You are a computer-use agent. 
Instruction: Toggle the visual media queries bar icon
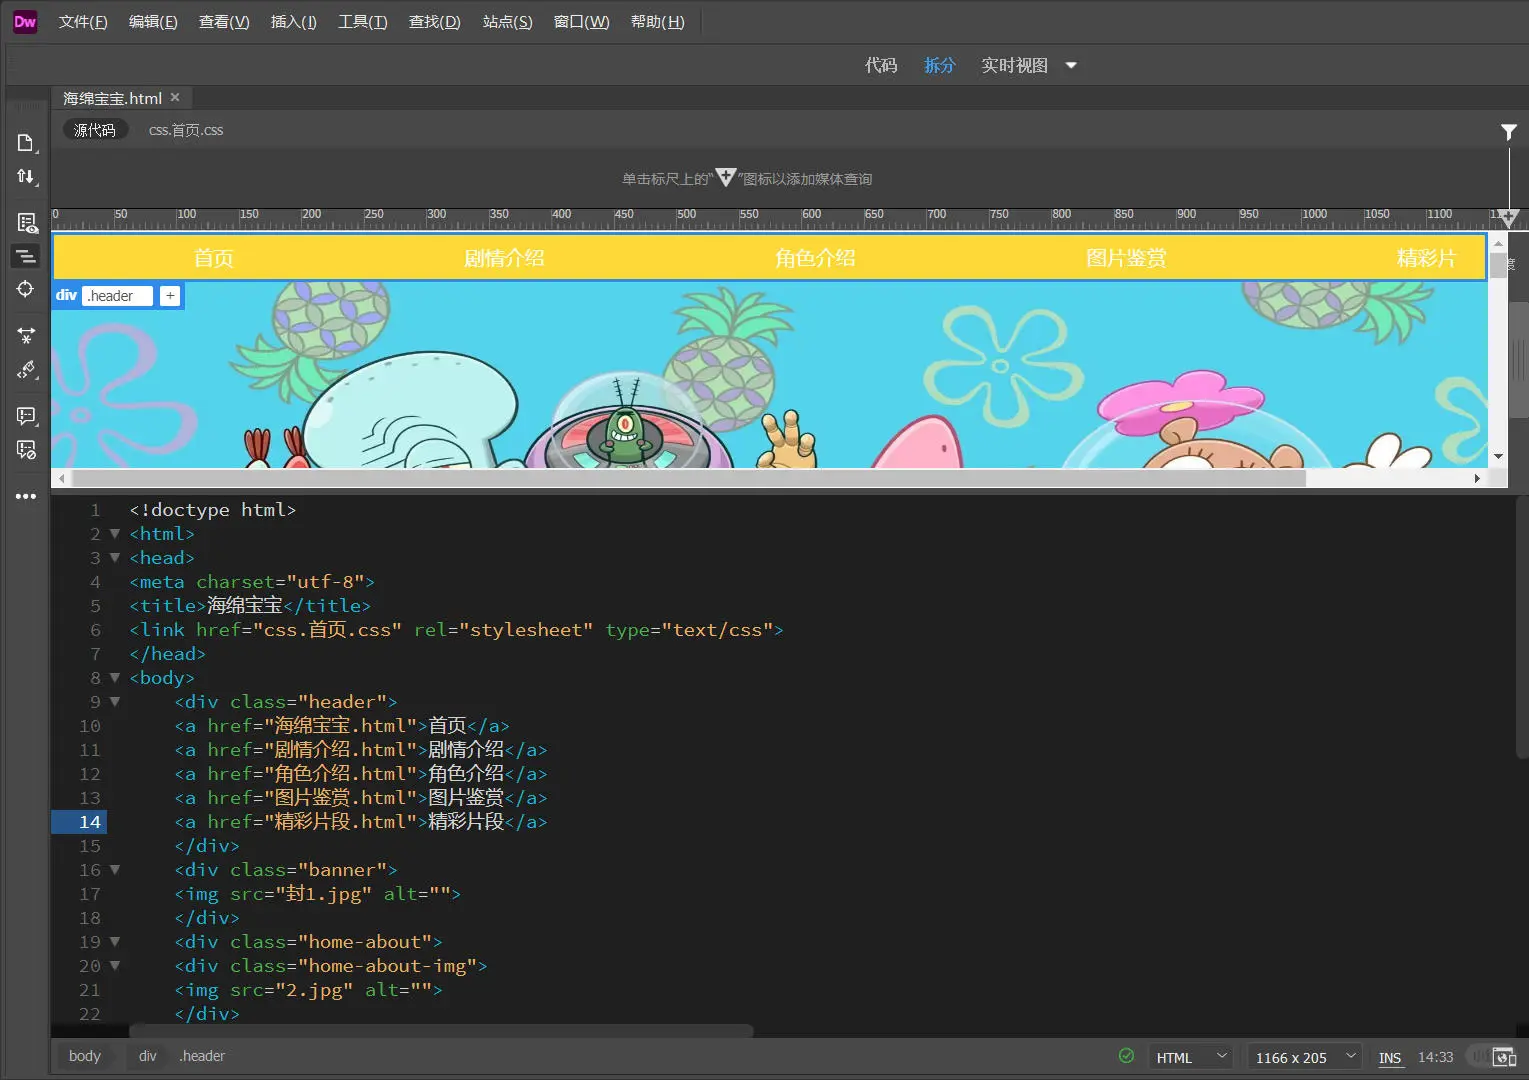(x=26, y=257)
